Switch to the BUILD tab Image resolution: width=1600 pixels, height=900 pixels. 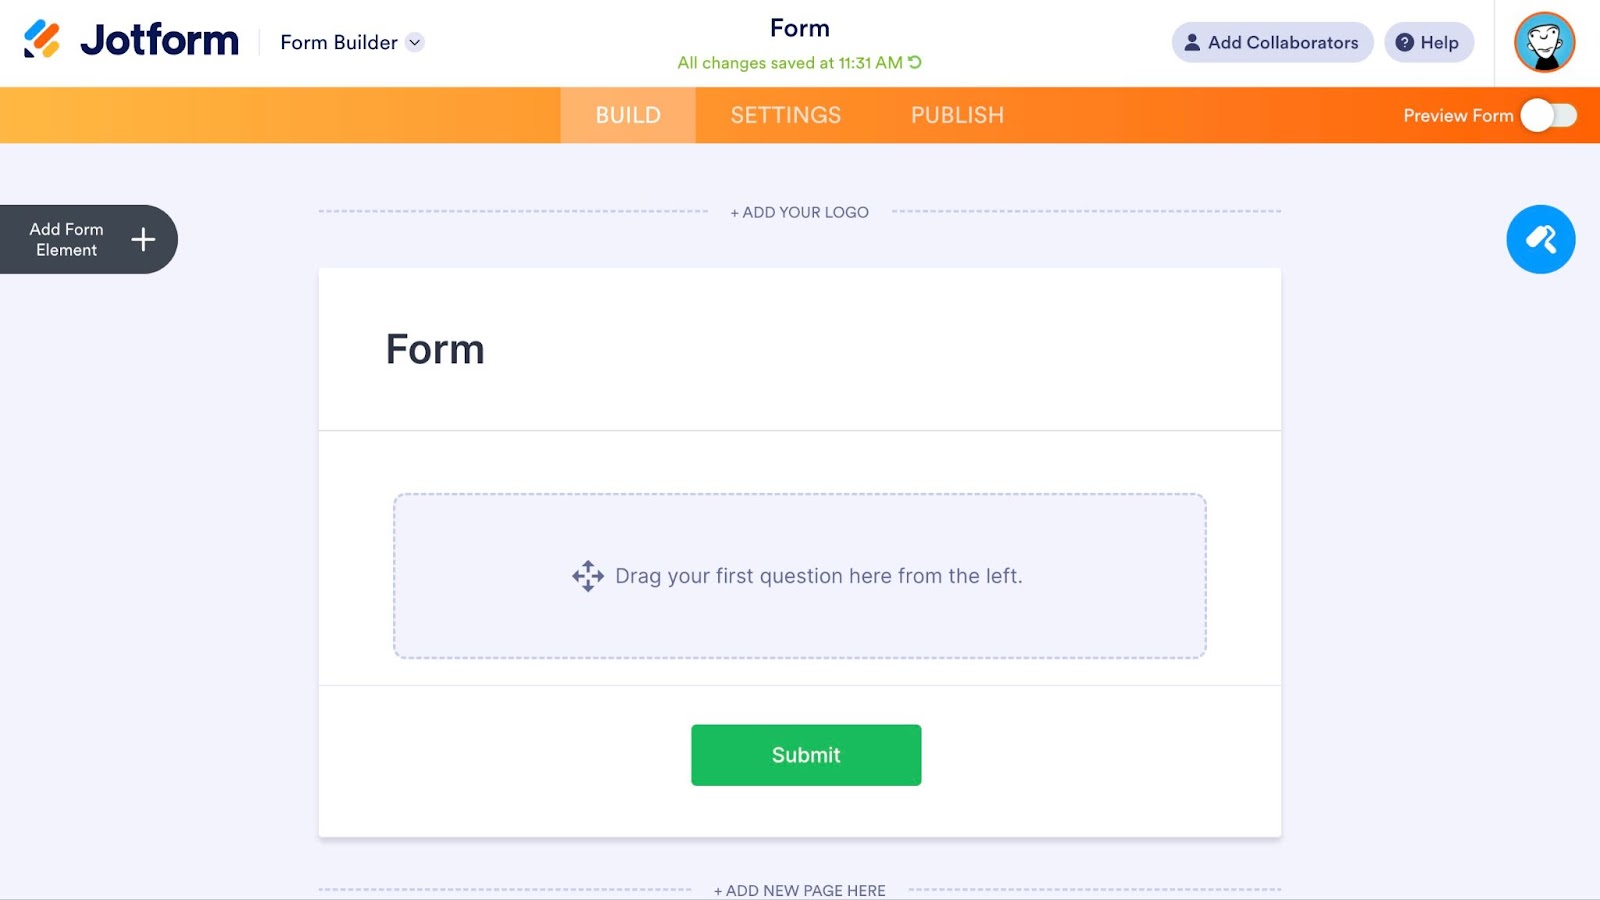tap(628, 115)
